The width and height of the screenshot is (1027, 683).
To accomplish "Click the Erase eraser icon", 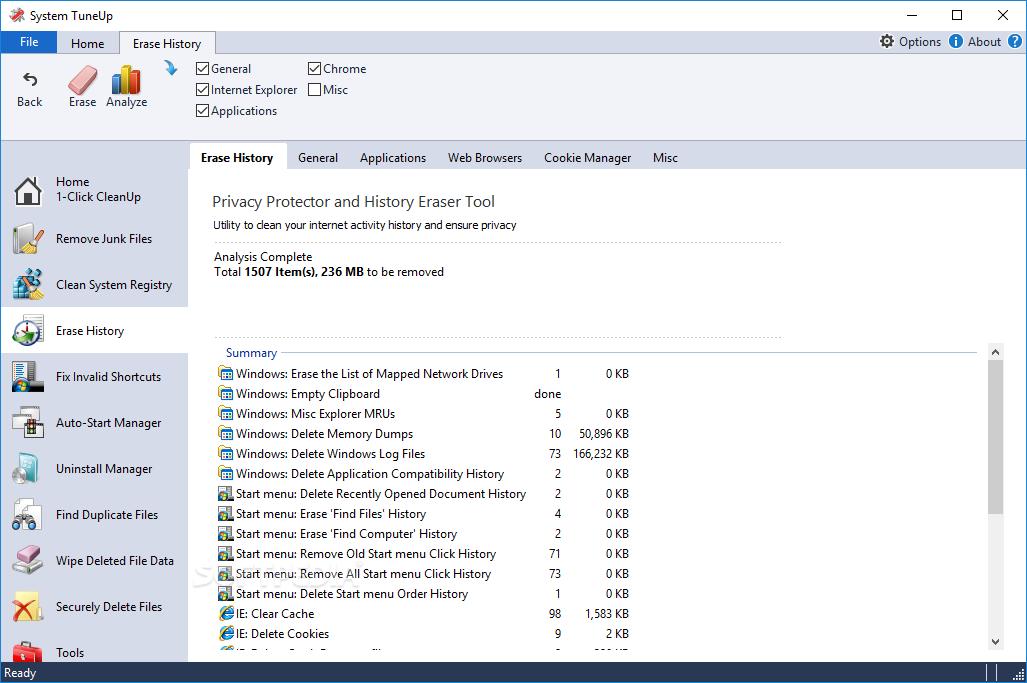I will tap(83, 81).
